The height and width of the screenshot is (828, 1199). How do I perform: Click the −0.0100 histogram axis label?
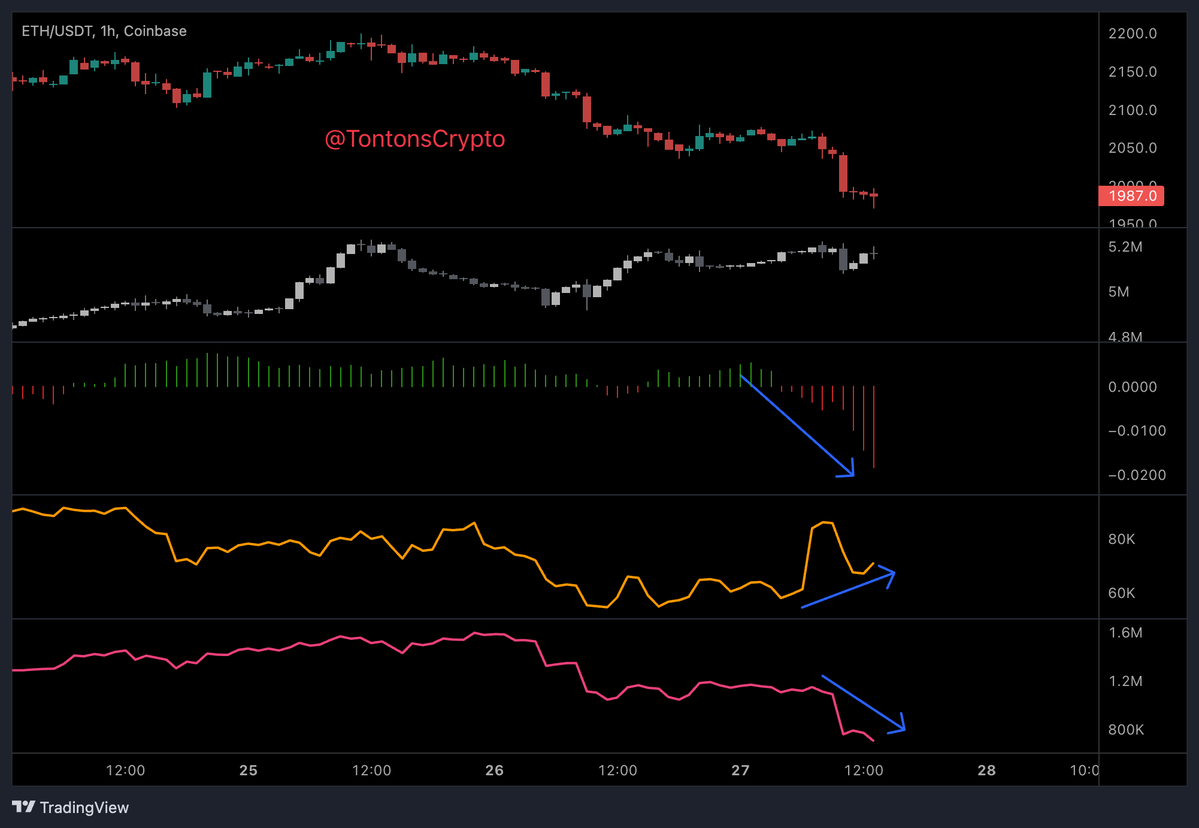(1136, 430)
